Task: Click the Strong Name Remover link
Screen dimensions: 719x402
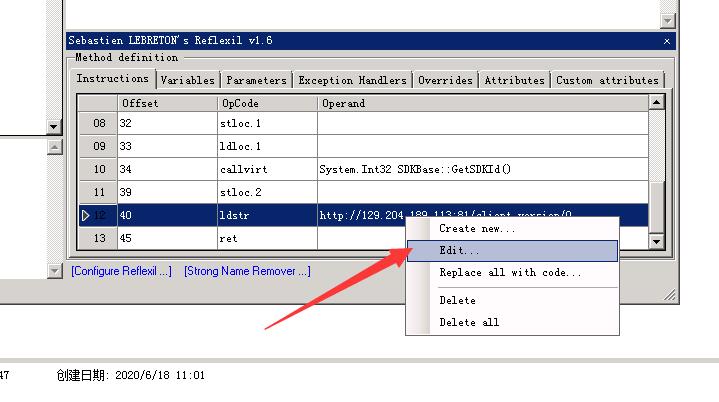Action: (247, 271)
